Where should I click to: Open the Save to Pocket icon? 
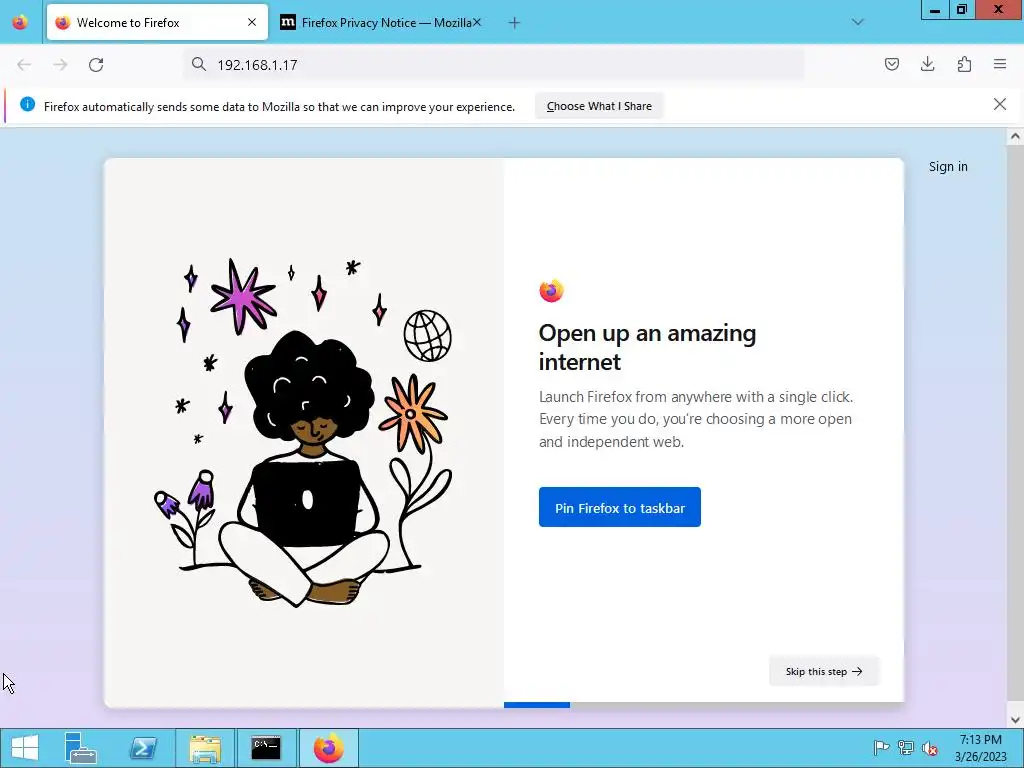pyautogui.click(x=891, y=64)
